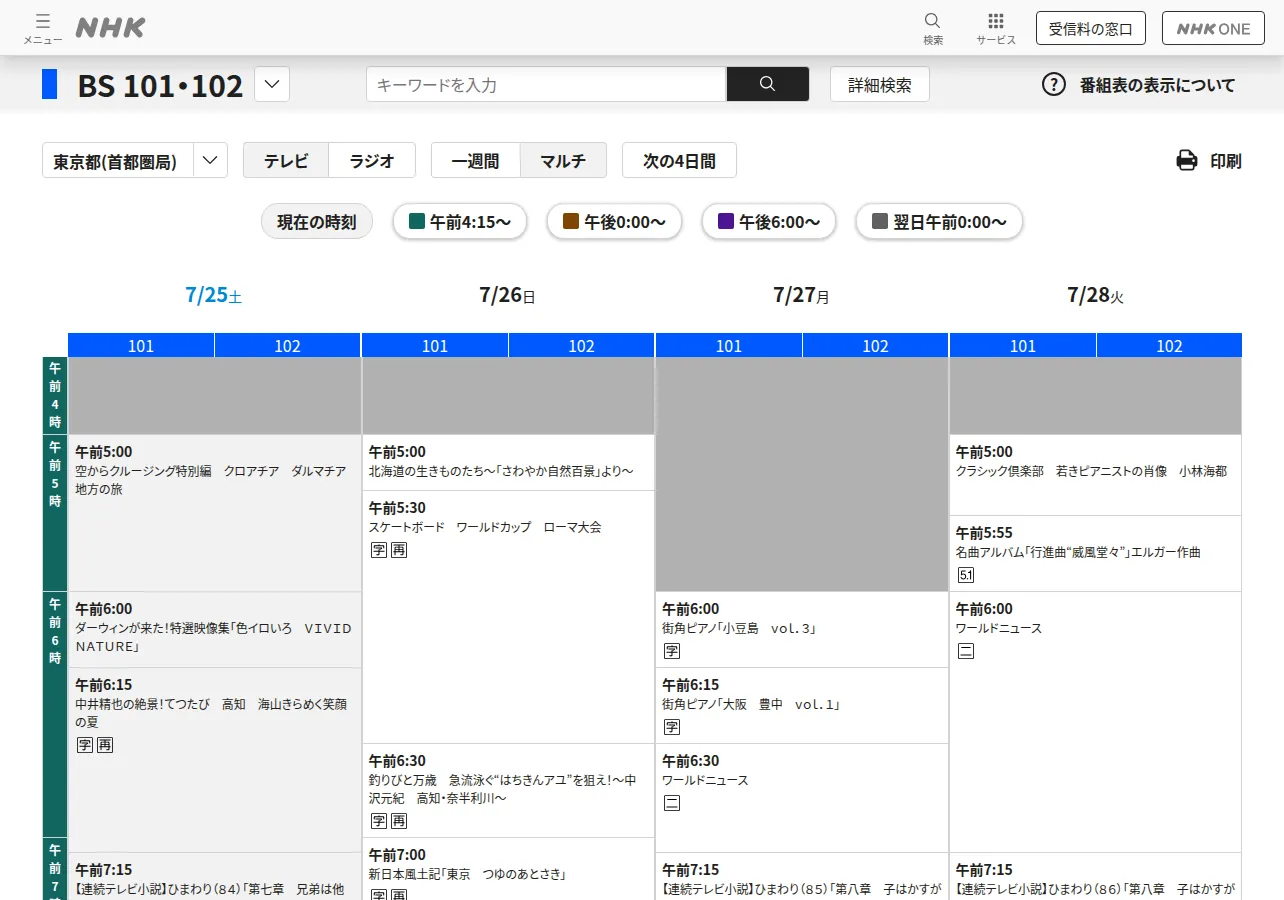Open 街角ピアノ「大阪 豊中 vol.1」 program

click(x=802, y=706)
